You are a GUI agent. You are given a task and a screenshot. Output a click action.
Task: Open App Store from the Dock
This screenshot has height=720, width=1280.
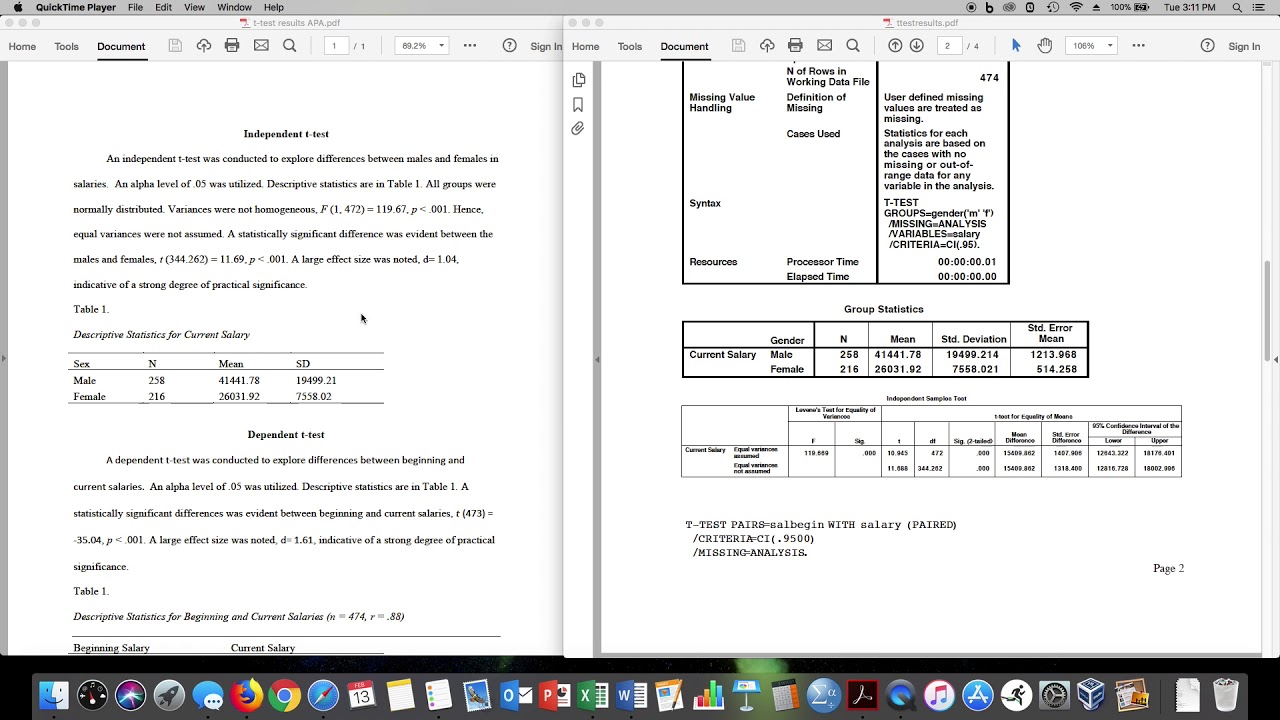(x=977, y=695)
